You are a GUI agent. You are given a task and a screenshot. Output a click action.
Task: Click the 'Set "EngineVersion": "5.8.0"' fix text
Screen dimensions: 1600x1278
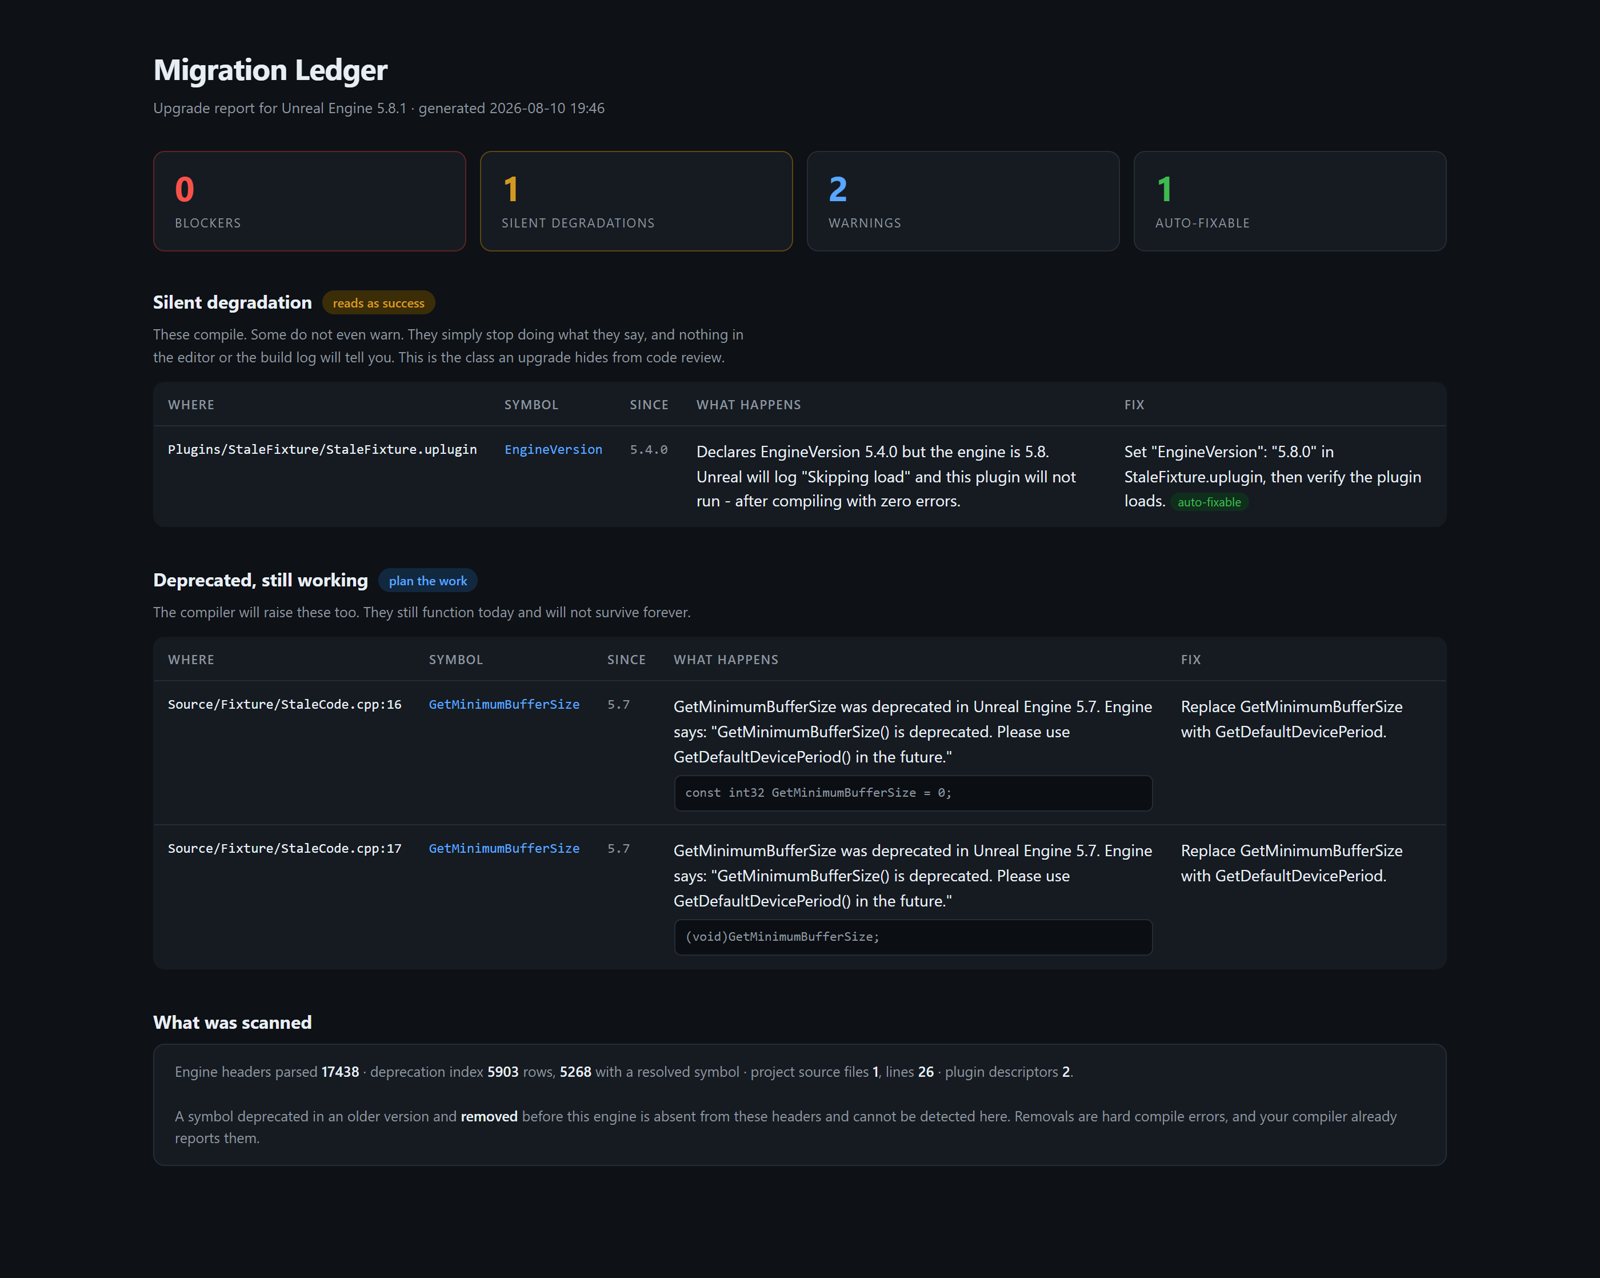pyautogui.click(x=1272, y=476)
